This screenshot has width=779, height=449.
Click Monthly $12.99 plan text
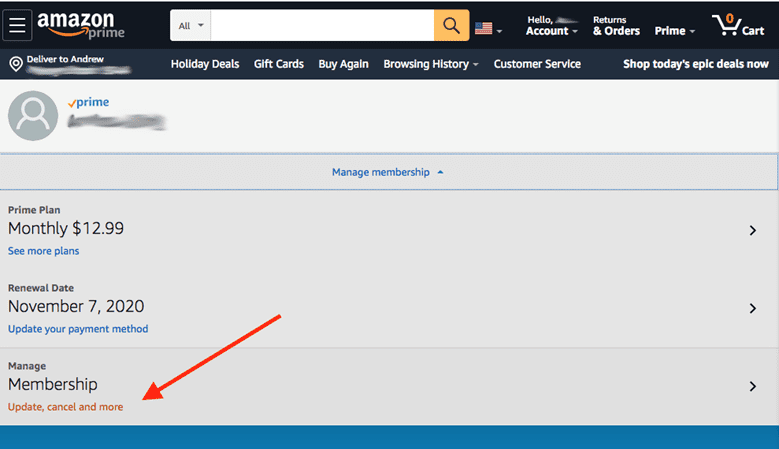(66, 228)
